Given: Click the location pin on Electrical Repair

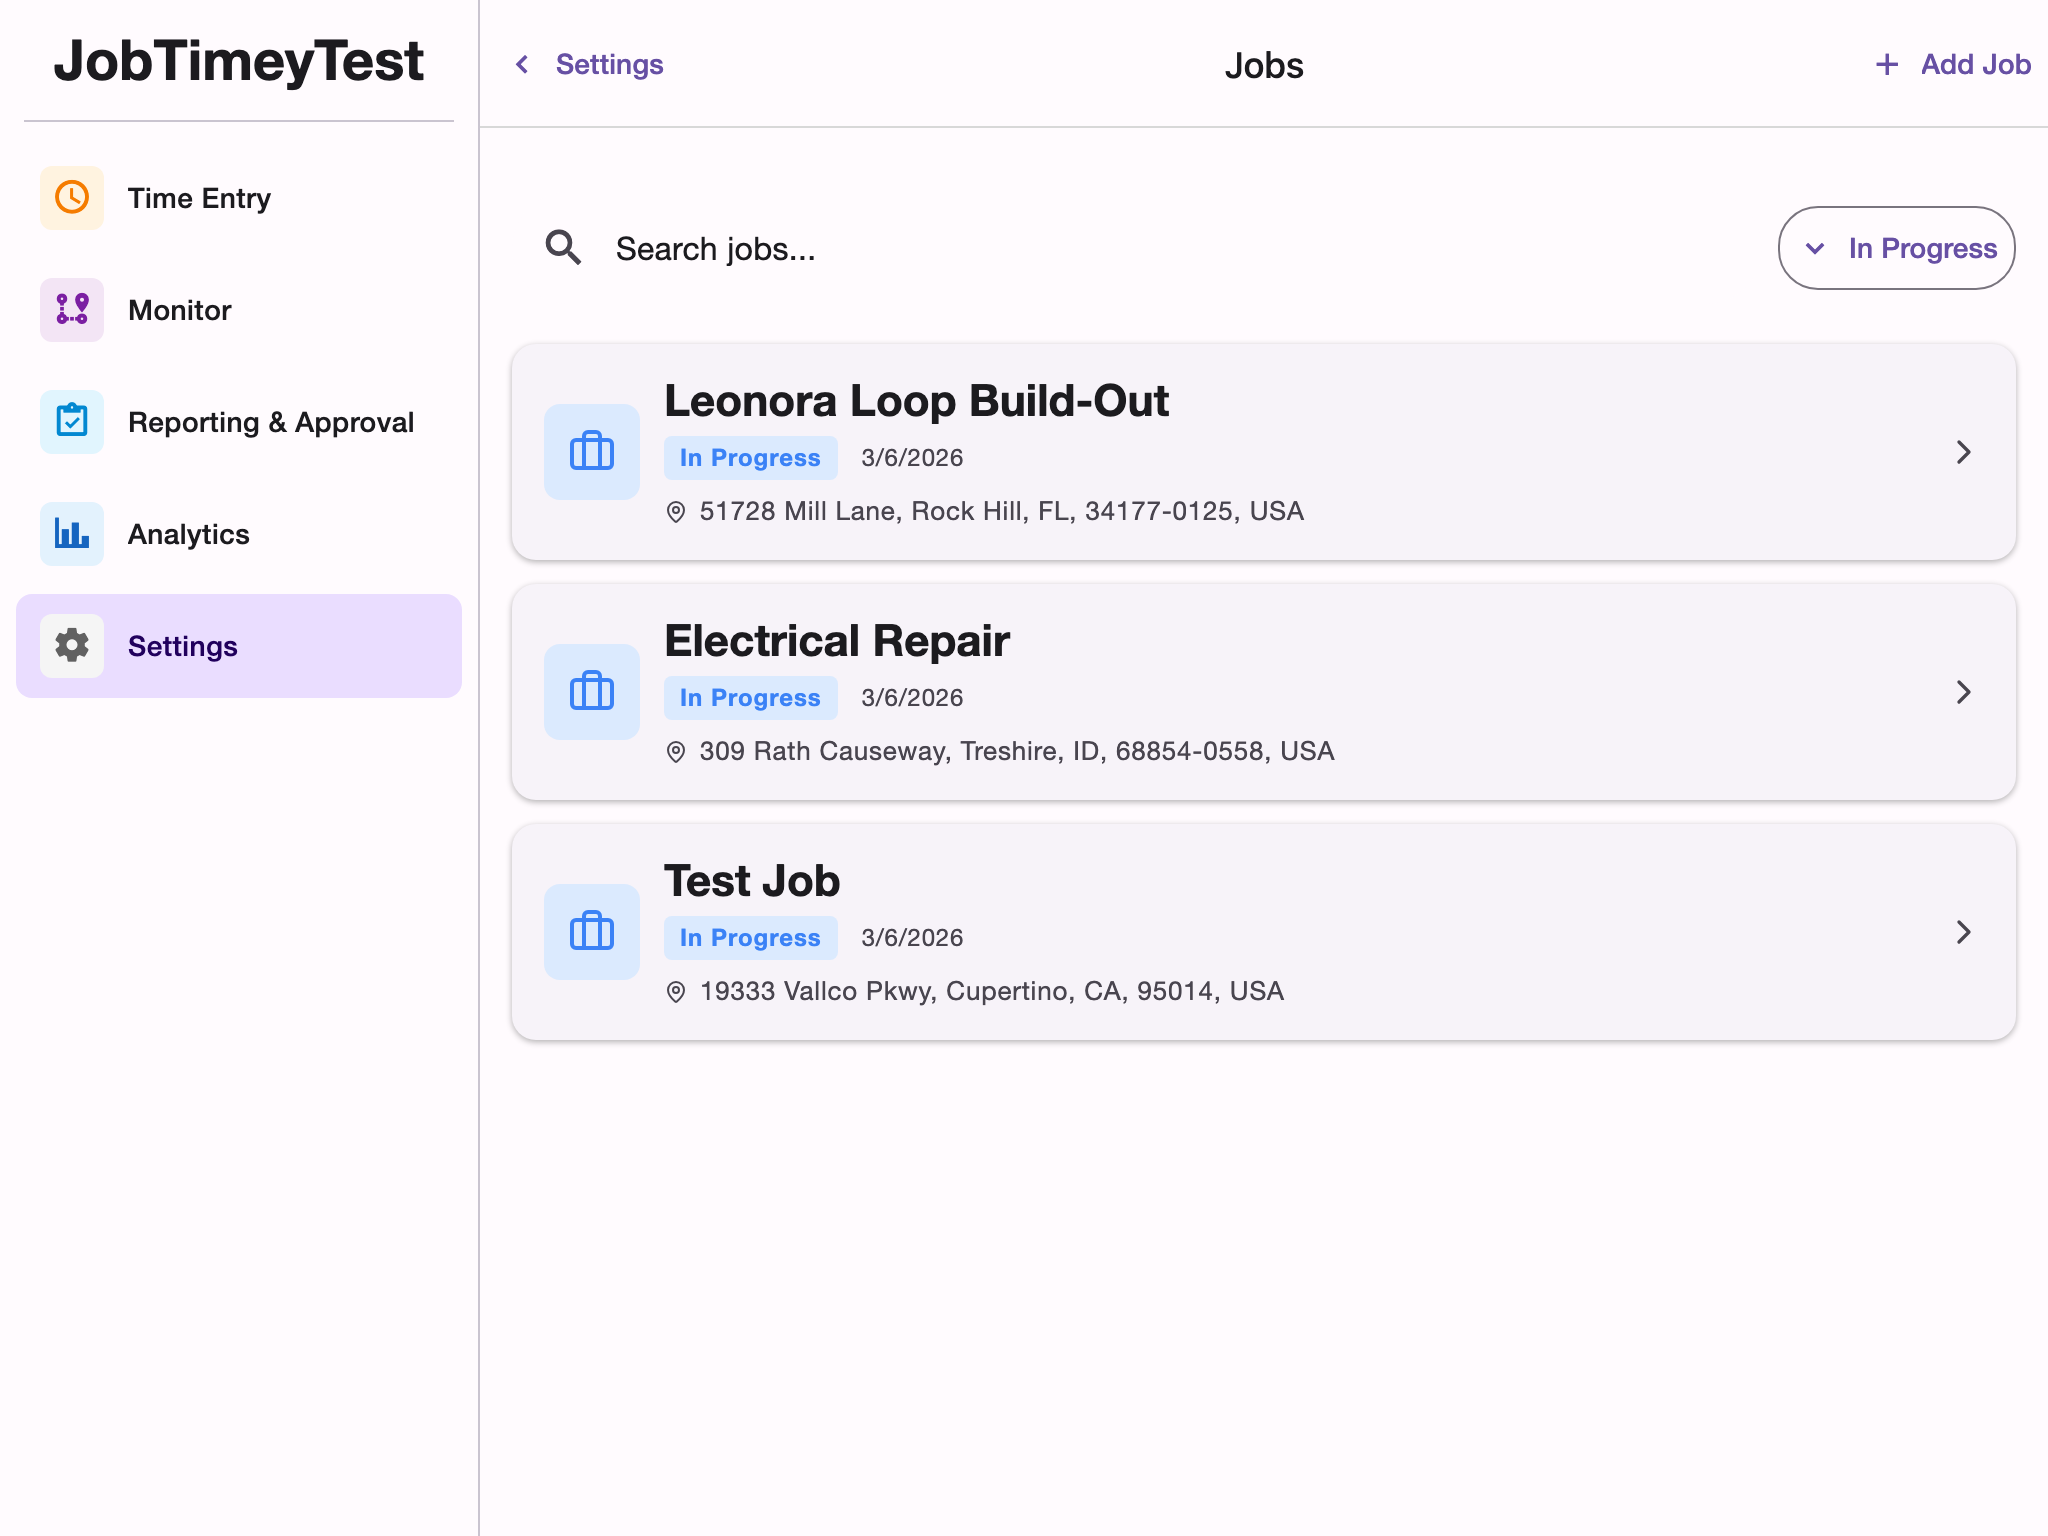Looking at the screenshot, I should (676, 750).
